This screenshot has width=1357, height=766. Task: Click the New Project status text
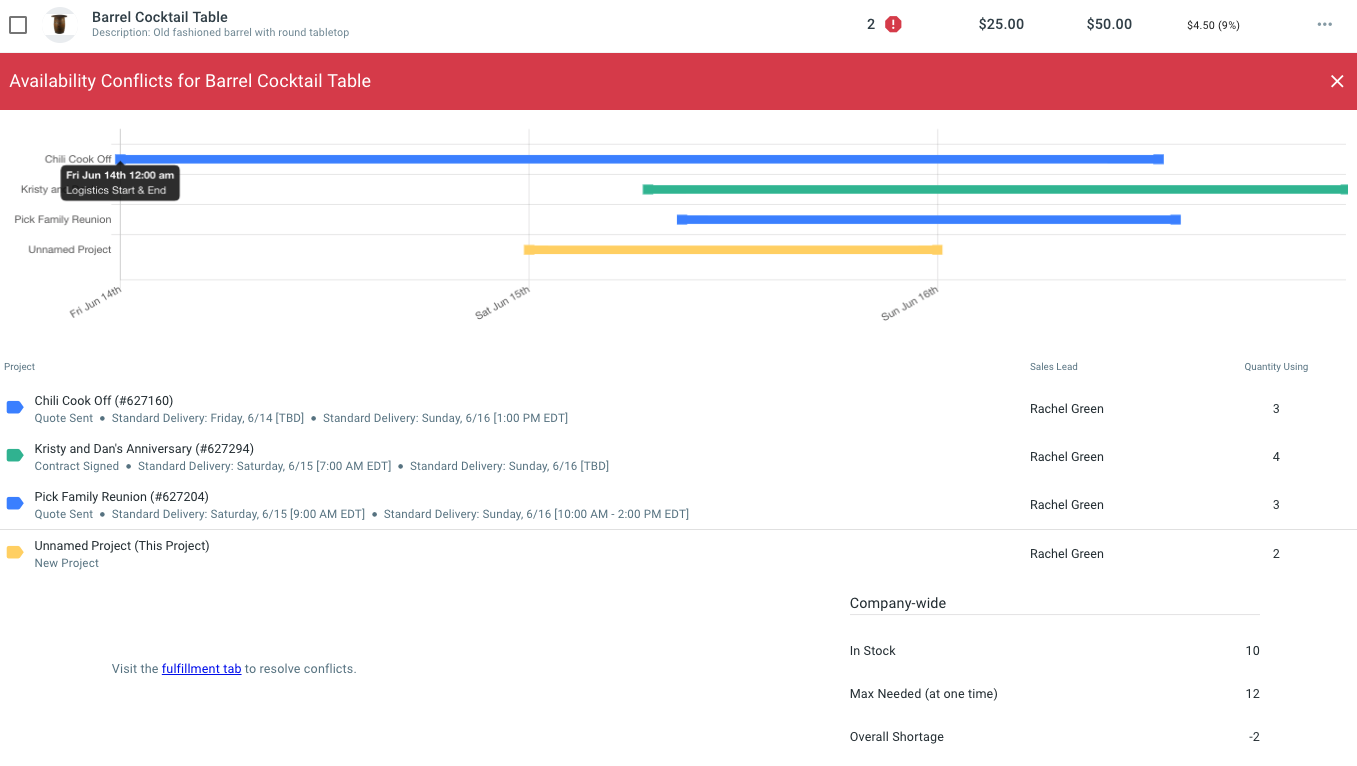pos(67,563)
